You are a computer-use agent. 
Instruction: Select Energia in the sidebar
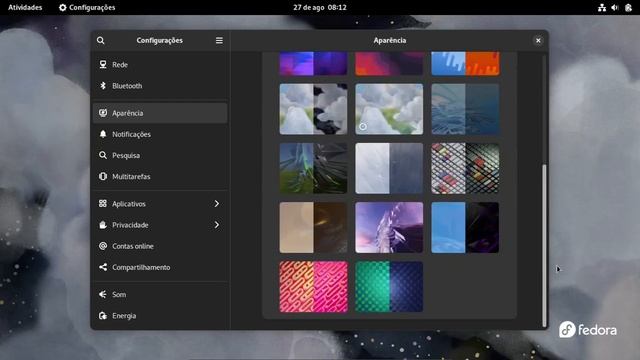pyautogui.click(x=160, y=316)
